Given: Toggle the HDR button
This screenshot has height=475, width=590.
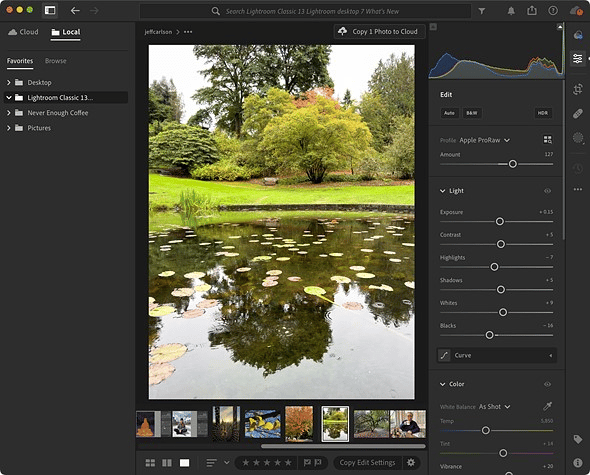Looking at the screenshot, I should tap(543, 113).
